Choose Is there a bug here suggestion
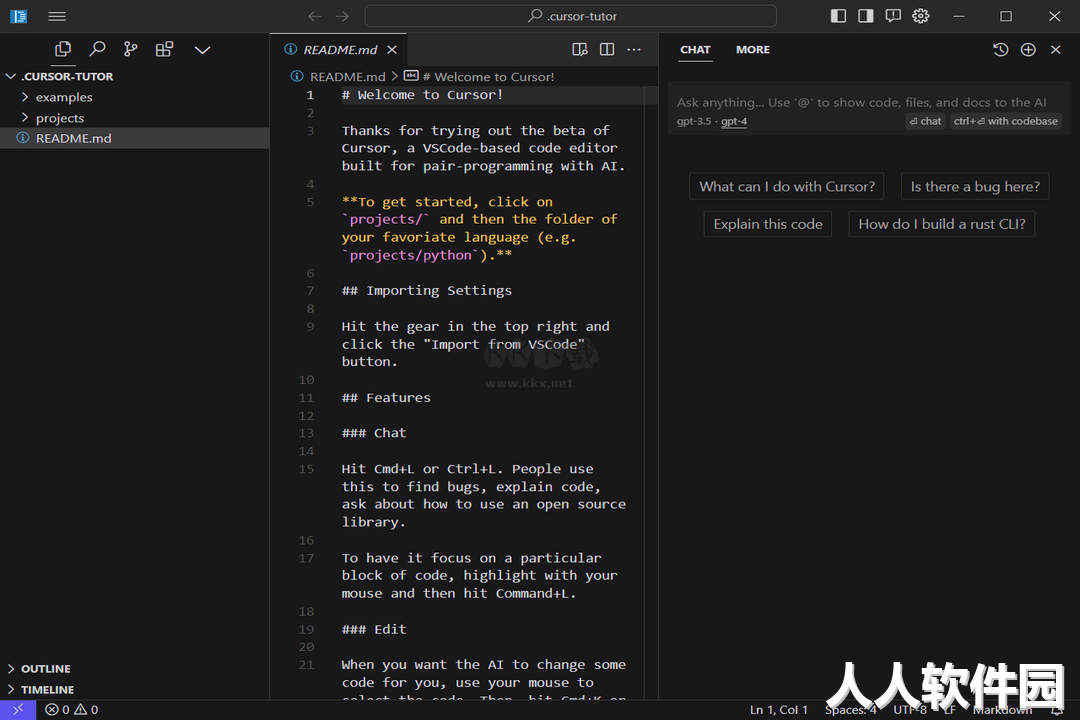1080x720 pixels. (975, 187)
